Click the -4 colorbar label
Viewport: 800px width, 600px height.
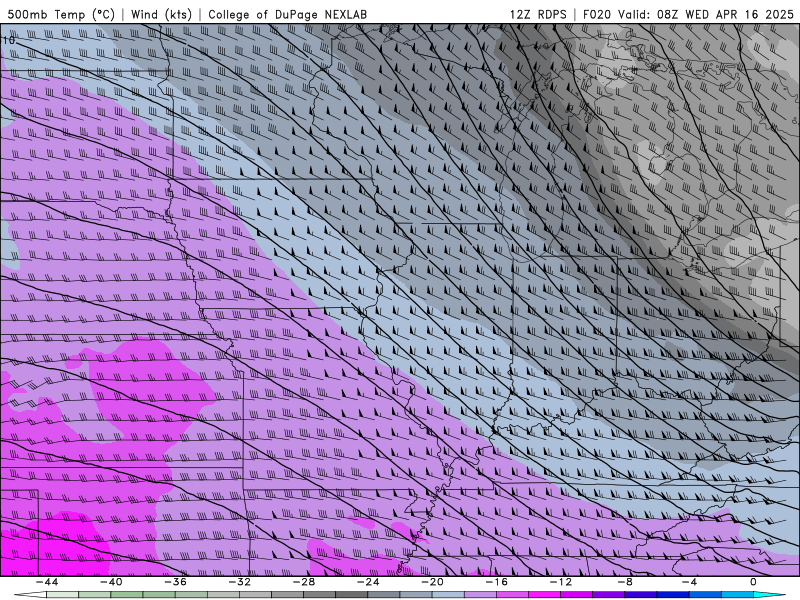point(689,582)
